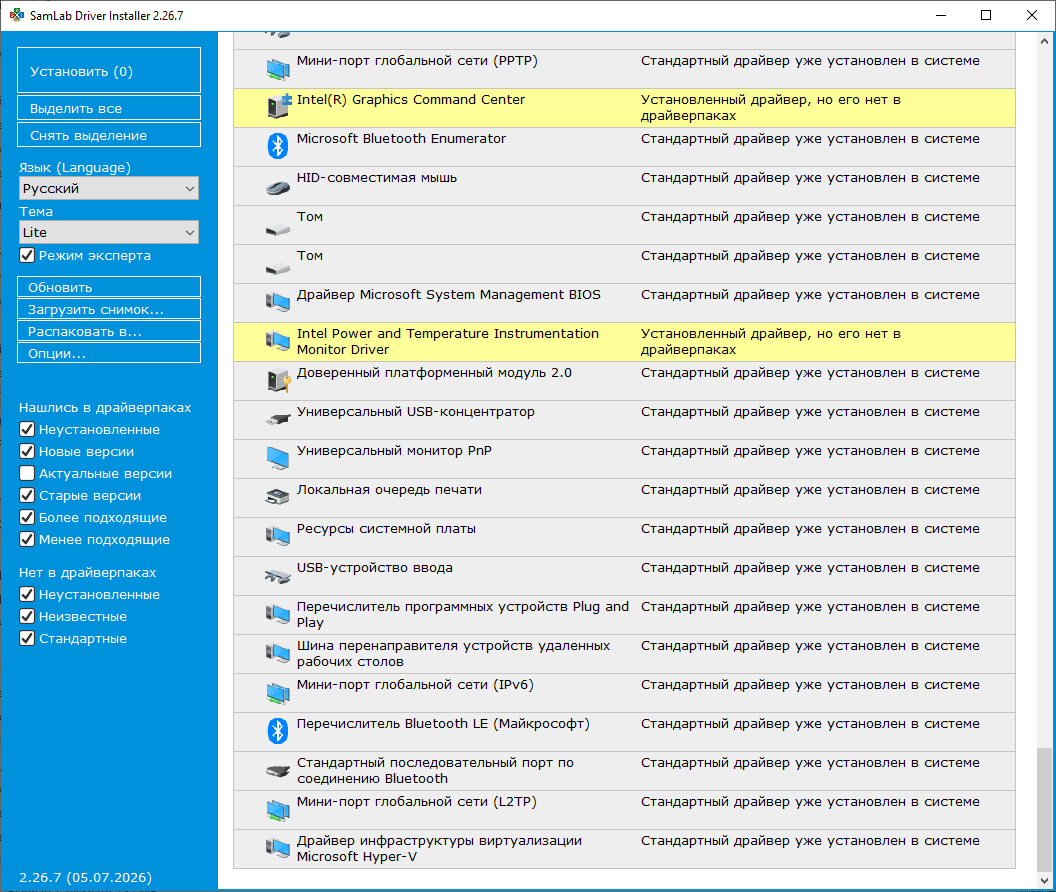Toggle the Более подходящие checkbox

click(x=27, y=517)
